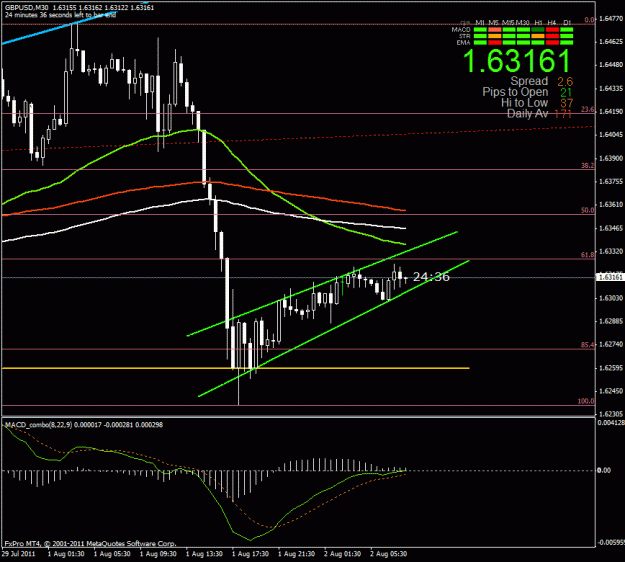Click the 85.4 Fibonacci level label
The width and height of the screenshot is (625, 562).
tap(588, 345)
